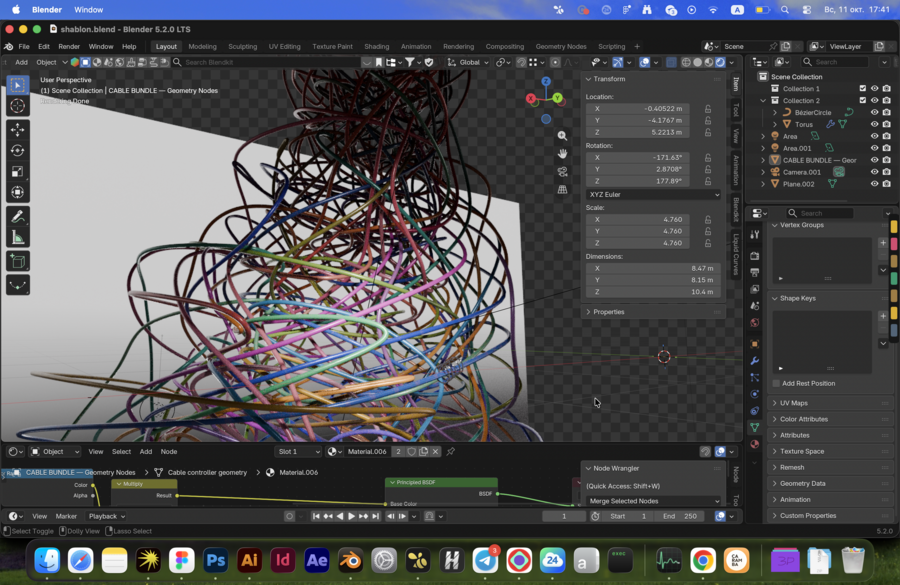The image size is (900, 585).
Task: Toggle visibility of Plane.002 in outliner
Action: pos(875,184)
